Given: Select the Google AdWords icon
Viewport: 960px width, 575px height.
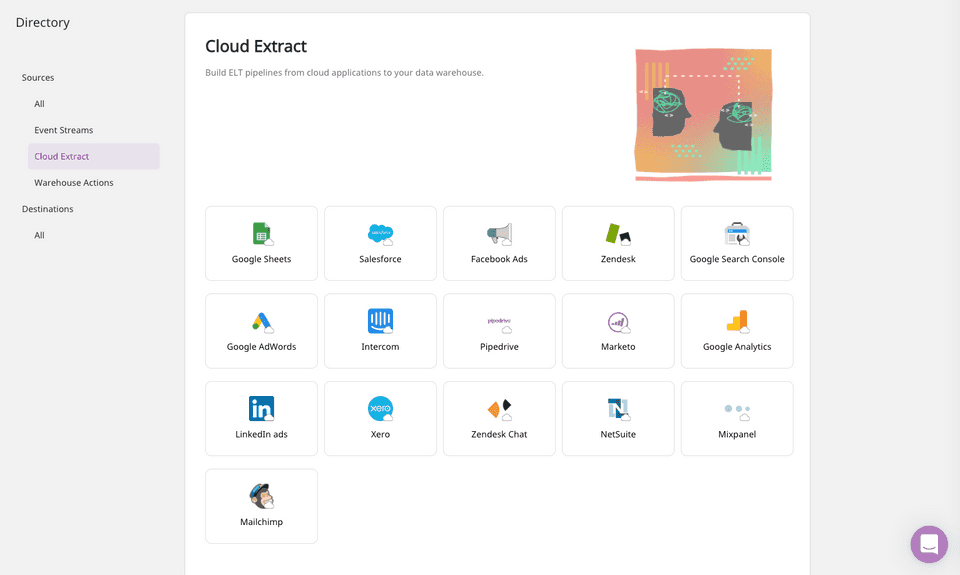Looking at the screenshot, I should [262, 322].
